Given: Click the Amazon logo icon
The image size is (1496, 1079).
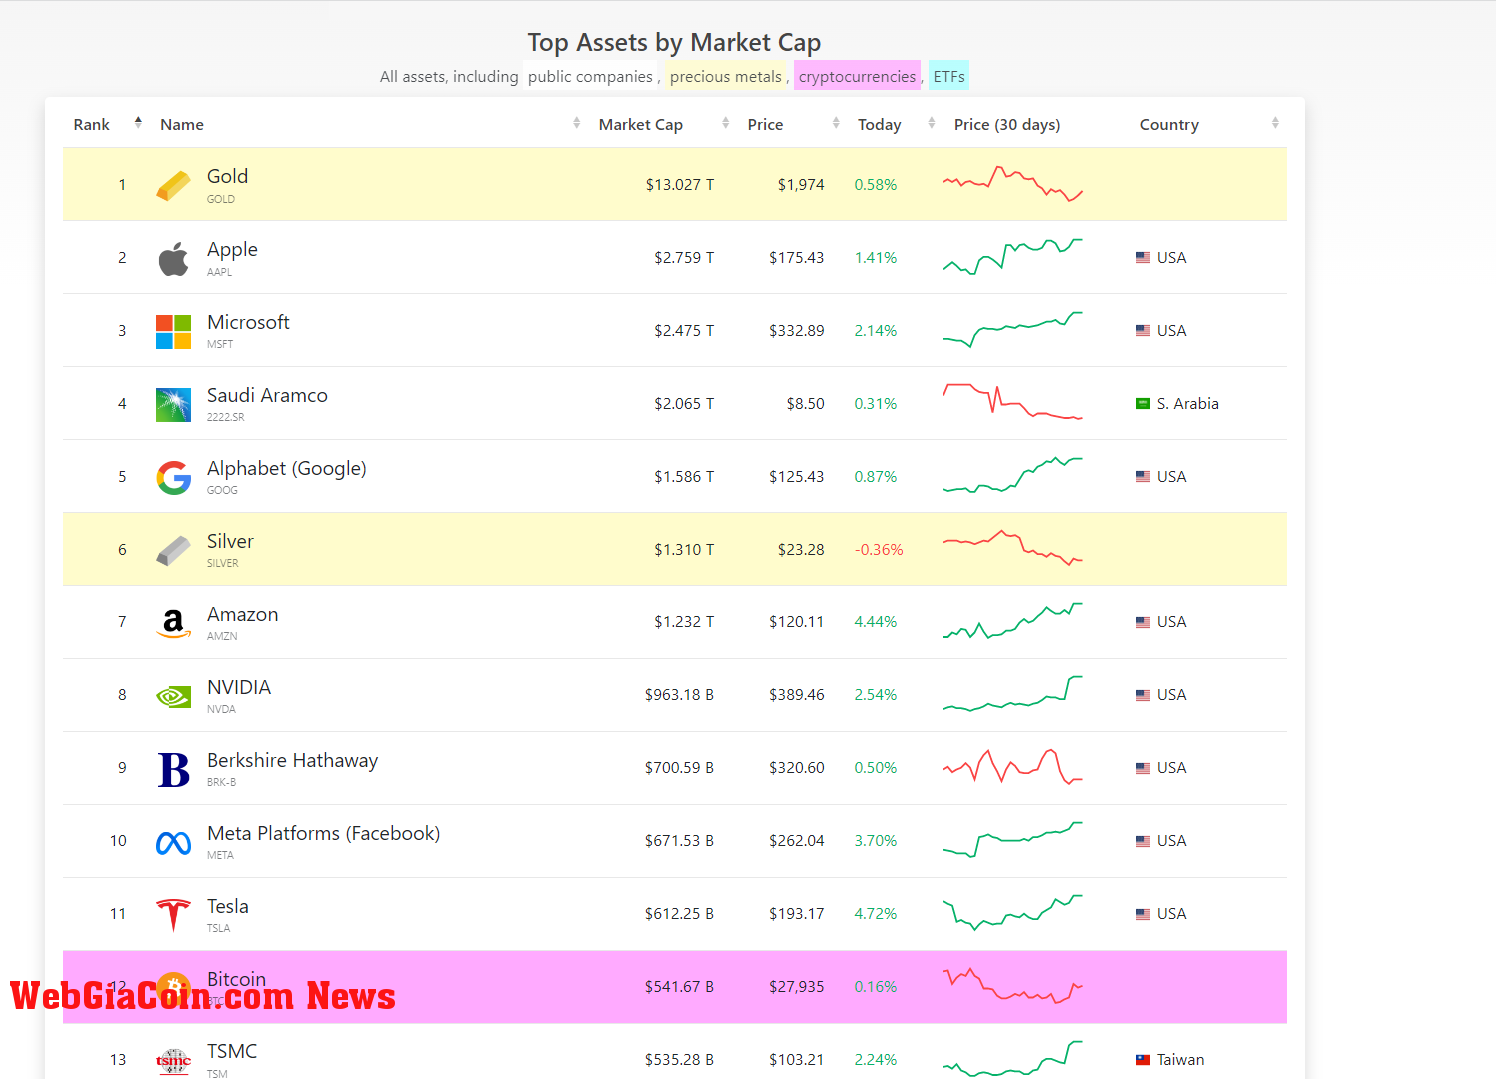Looking at the screenshot, I should [x=174, y=624].
